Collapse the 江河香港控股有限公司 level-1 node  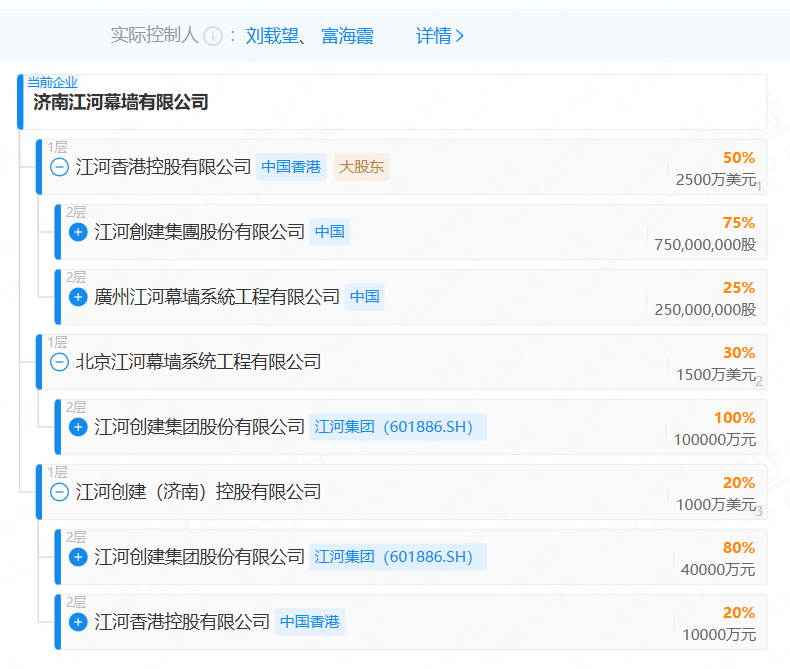tap(59, 167)
